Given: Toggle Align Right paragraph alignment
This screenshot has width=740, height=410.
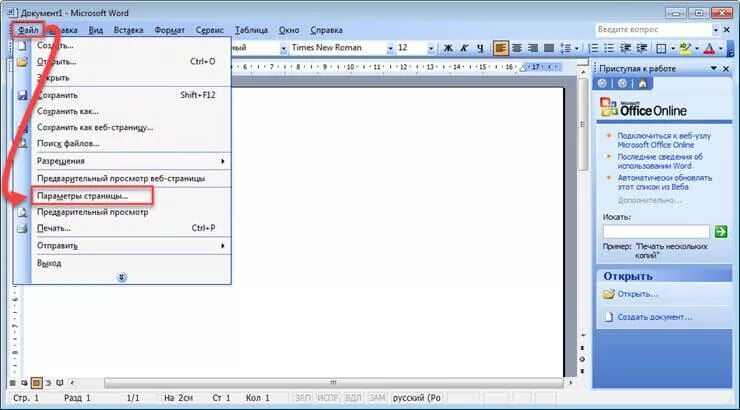Looking at the screenshot, I should click(533, 48).
